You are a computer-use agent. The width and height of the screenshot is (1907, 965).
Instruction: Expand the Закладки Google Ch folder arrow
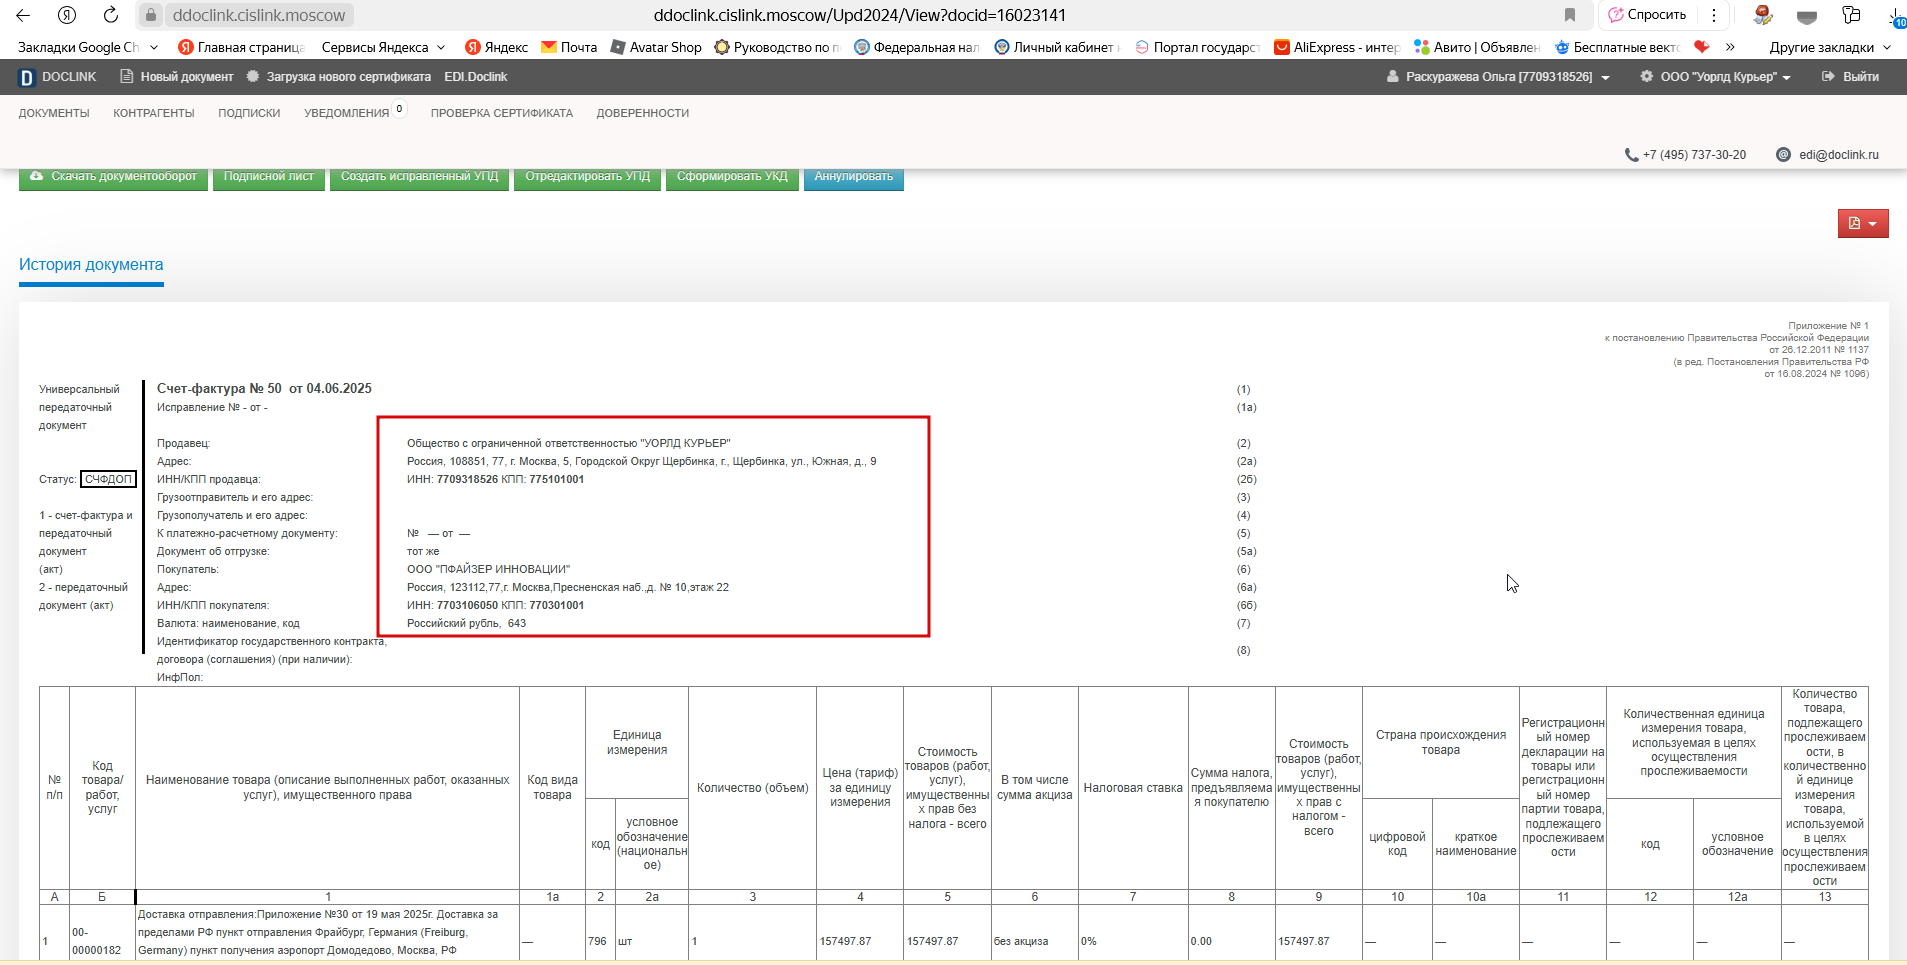pyautogui.click(x=154, y=47)
